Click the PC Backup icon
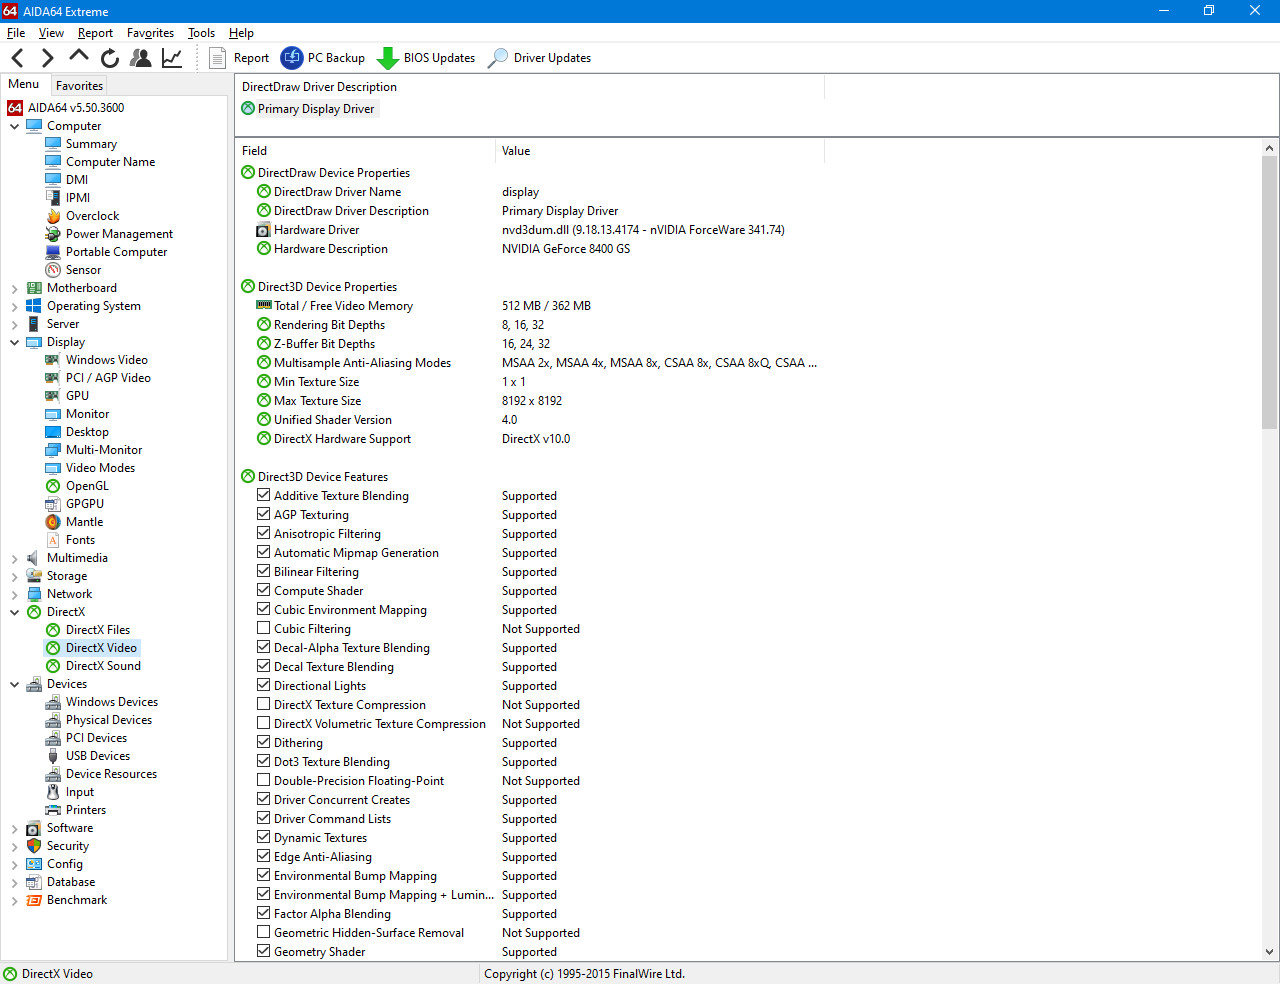The width and height of the screenshot is (1280, 984). [292, 58]
